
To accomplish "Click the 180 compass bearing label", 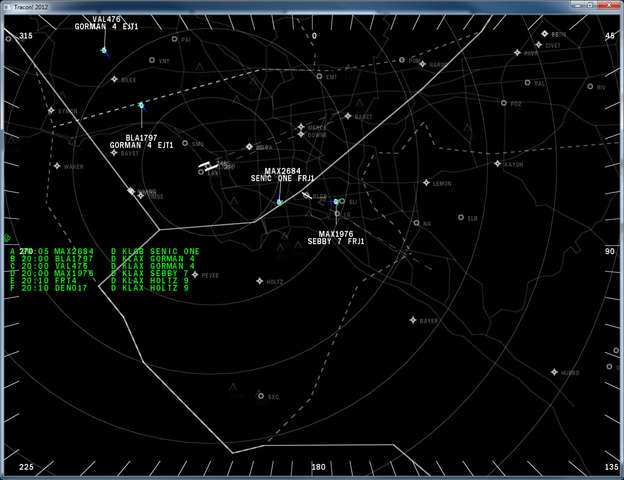I will tap(318, 467).
